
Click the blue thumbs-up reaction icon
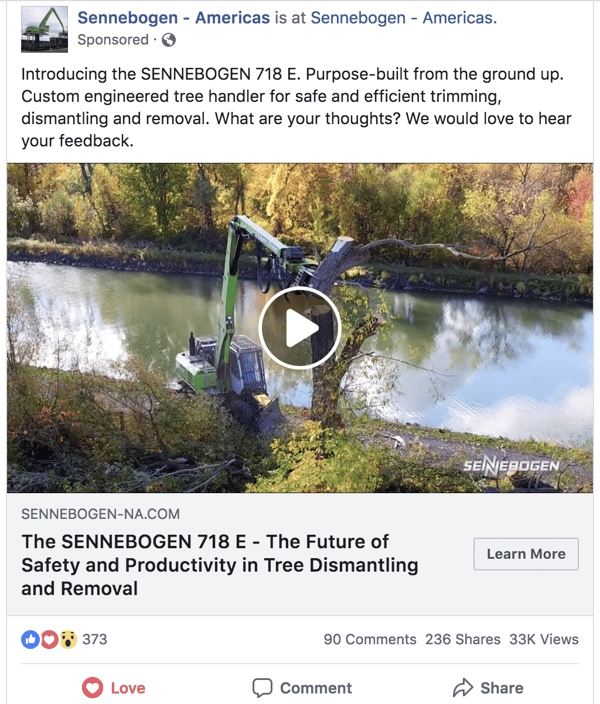pos(30,639)
